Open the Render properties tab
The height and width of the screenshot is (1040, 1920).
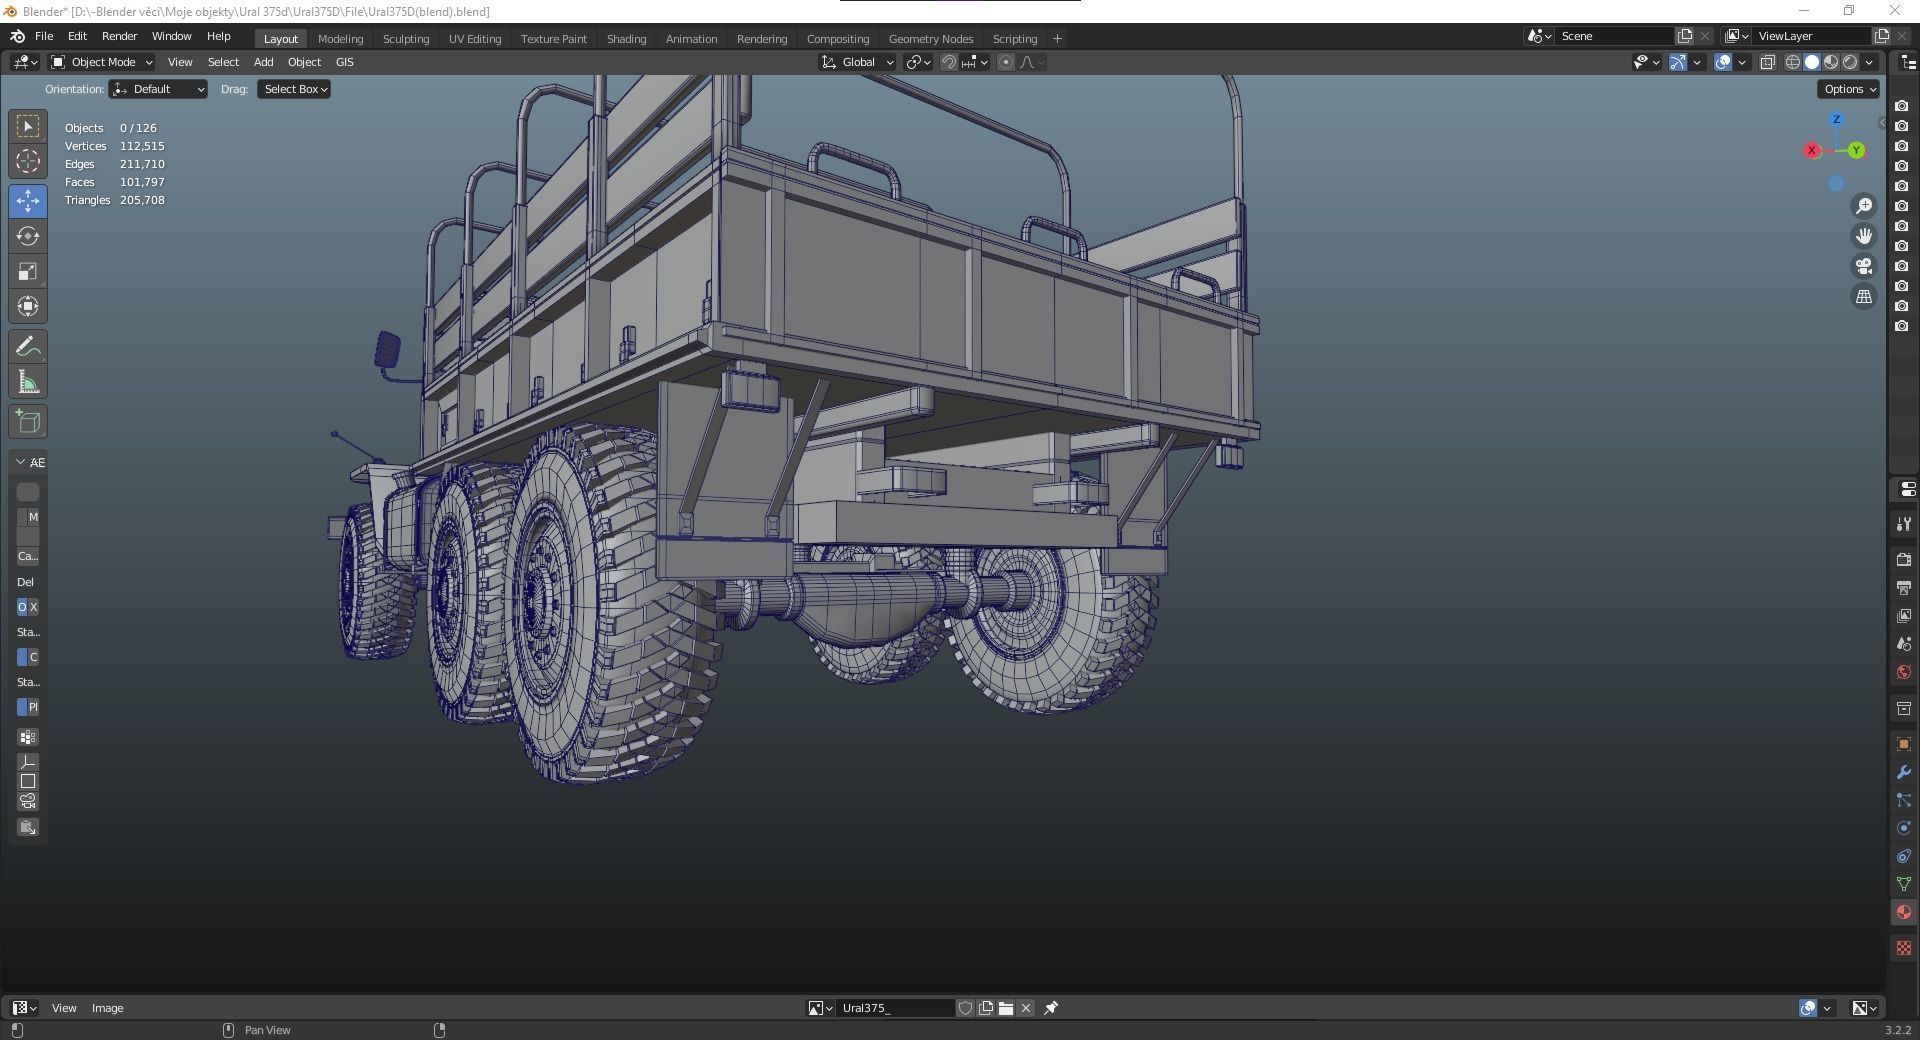click(1904, 560)
